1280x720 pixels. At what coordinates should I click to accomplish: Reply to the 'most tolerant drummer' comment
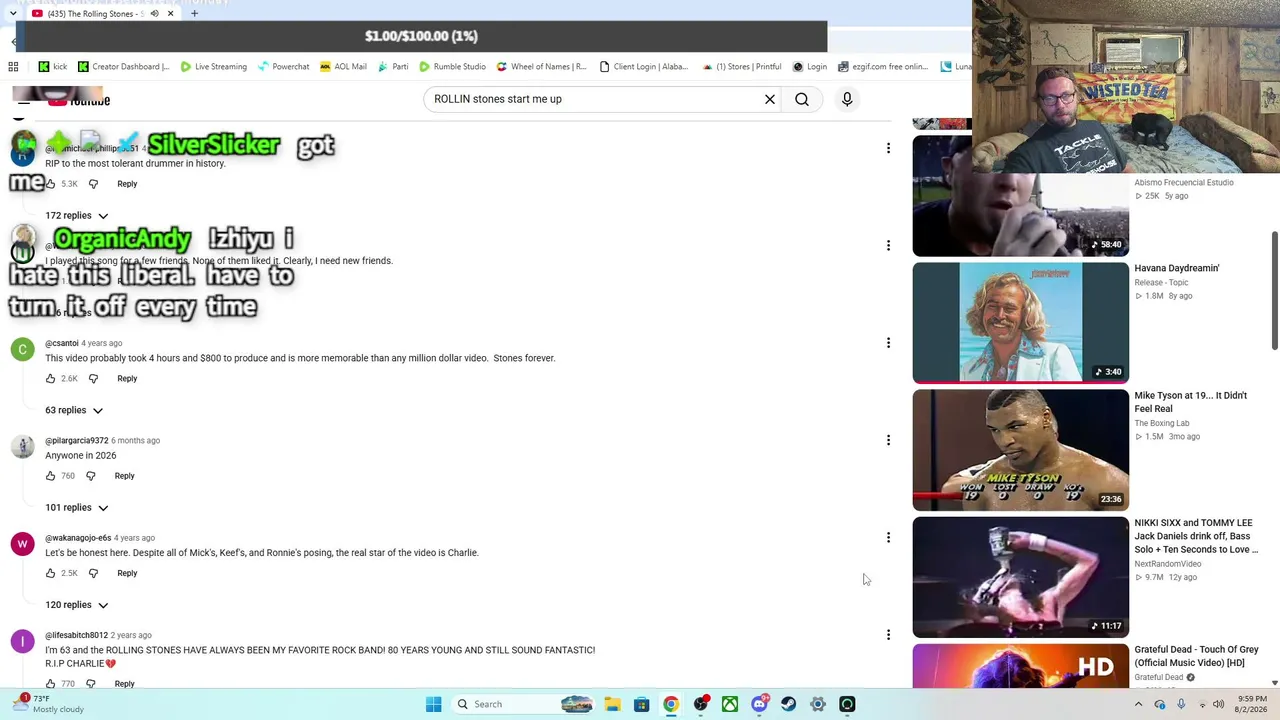click(x=127, y=184)
